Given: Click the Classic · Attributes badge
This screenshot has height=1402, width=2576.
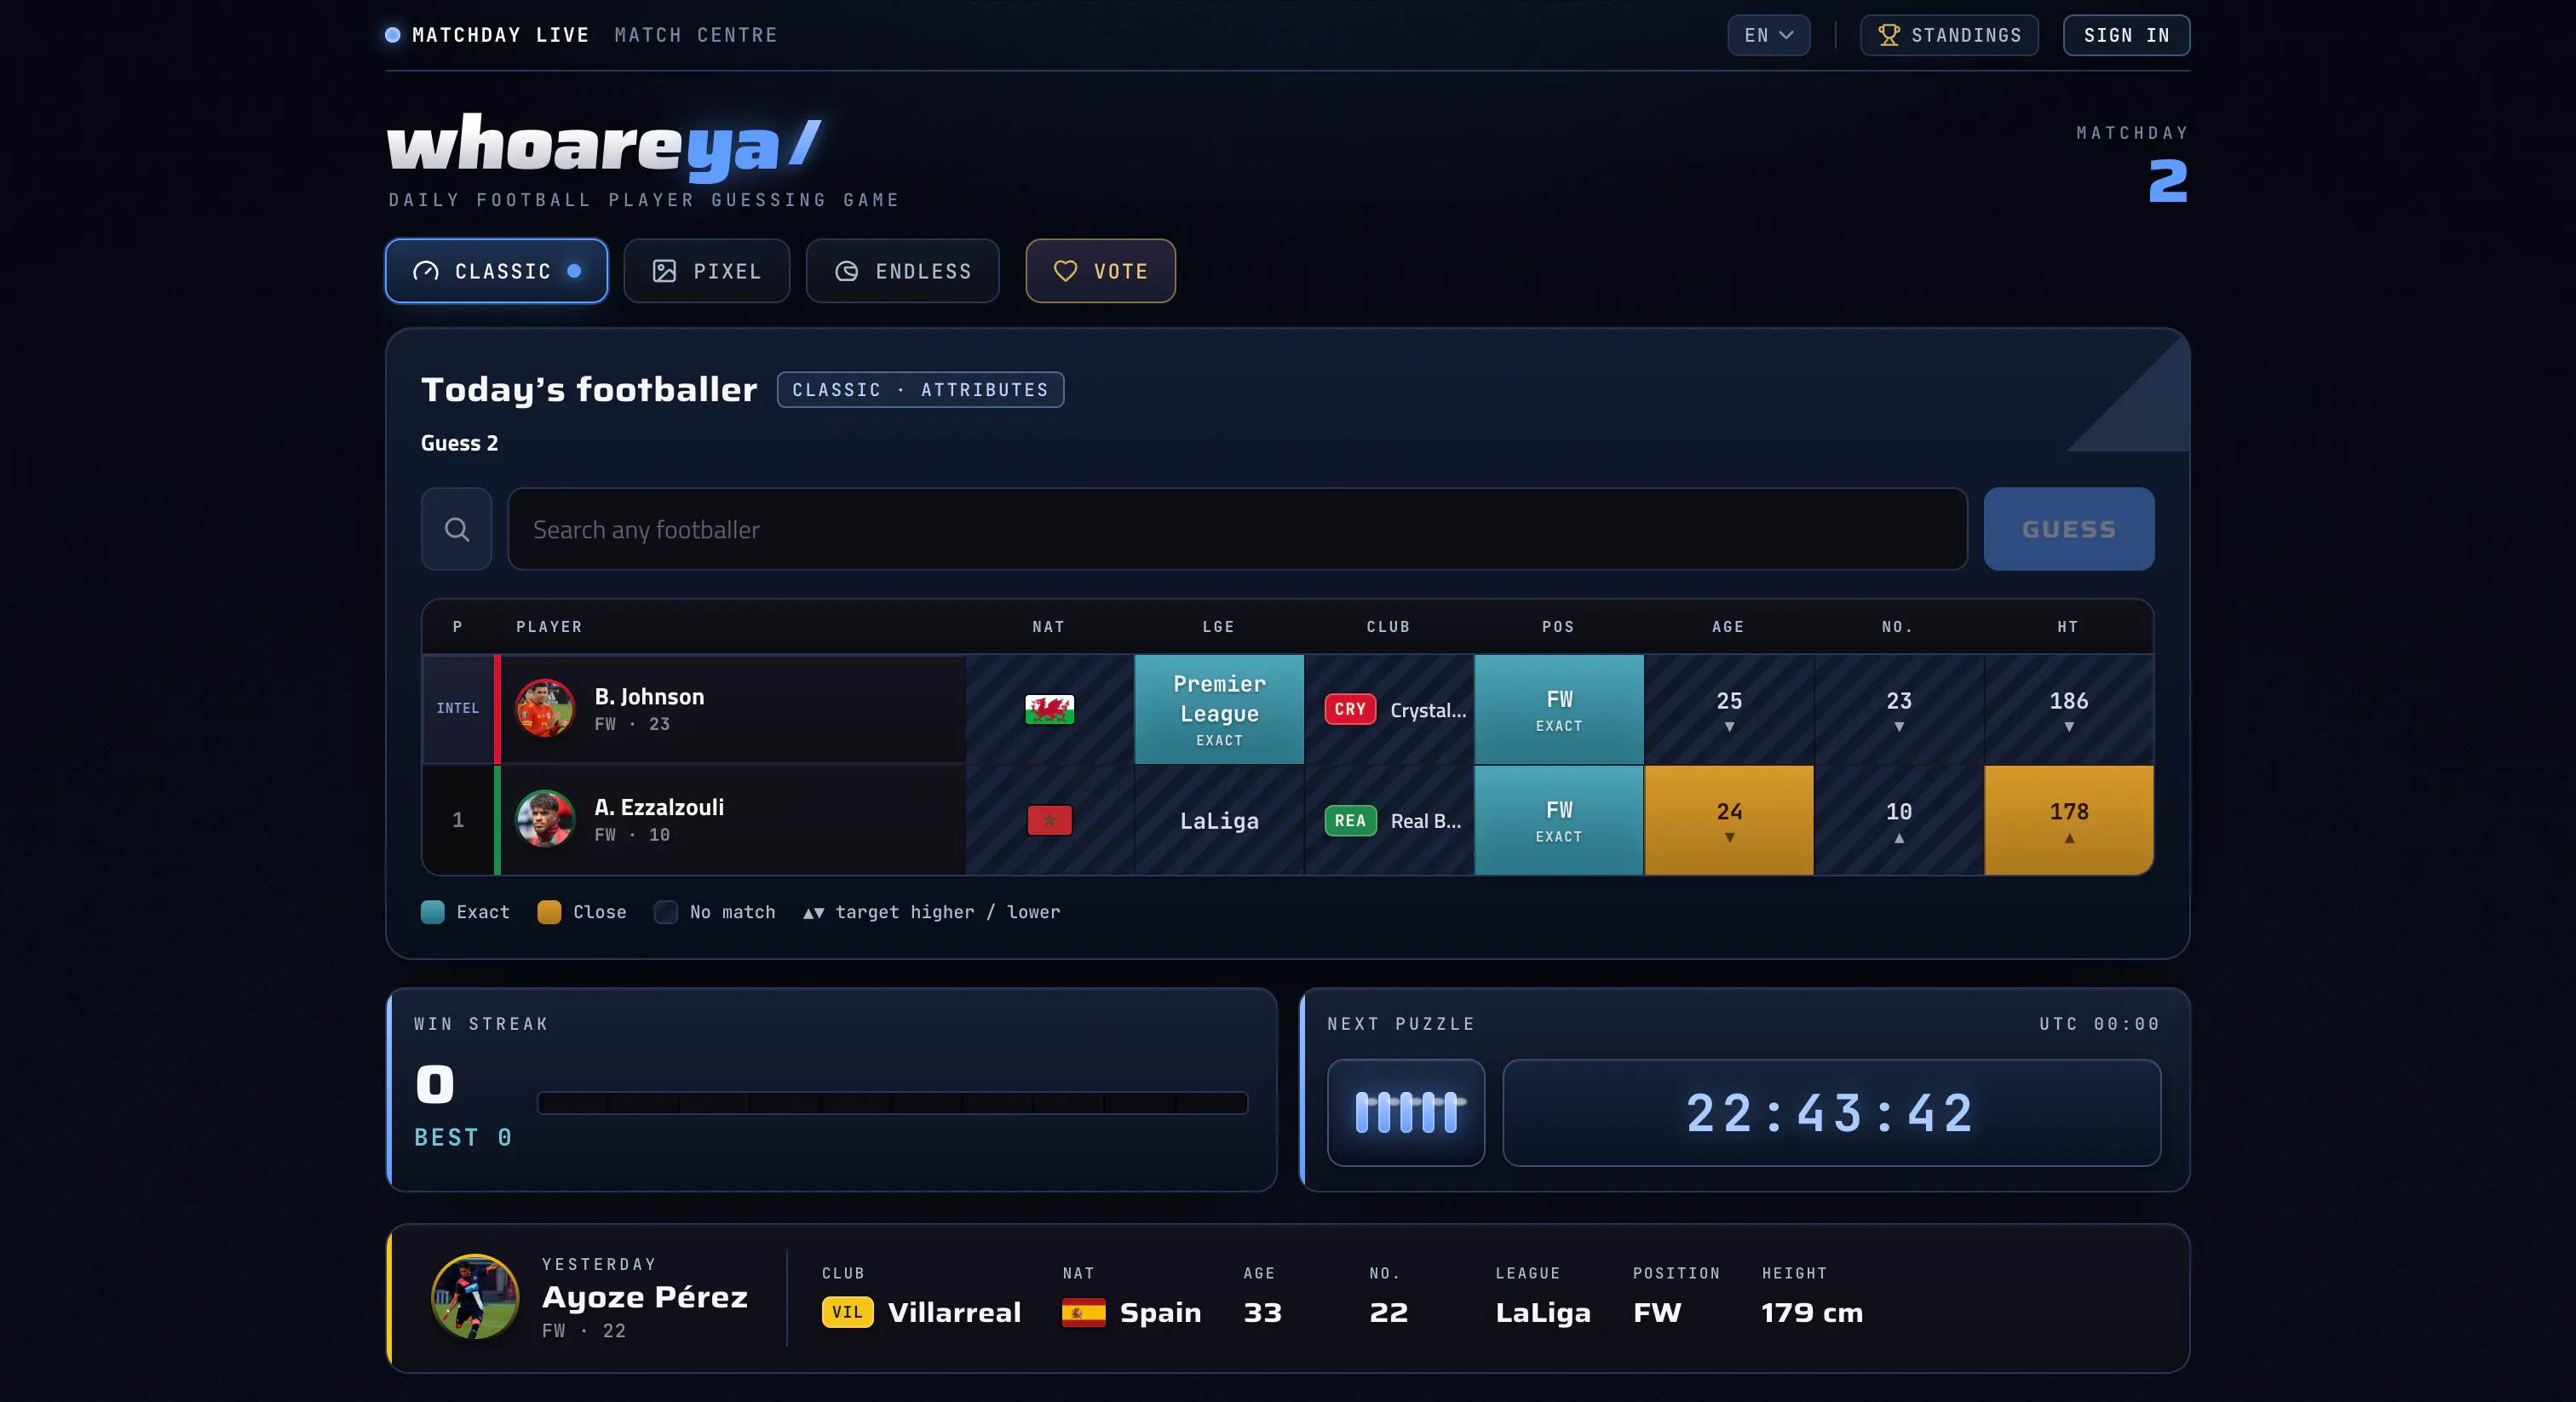Looking at the screenshot, I should coord(920,390).
